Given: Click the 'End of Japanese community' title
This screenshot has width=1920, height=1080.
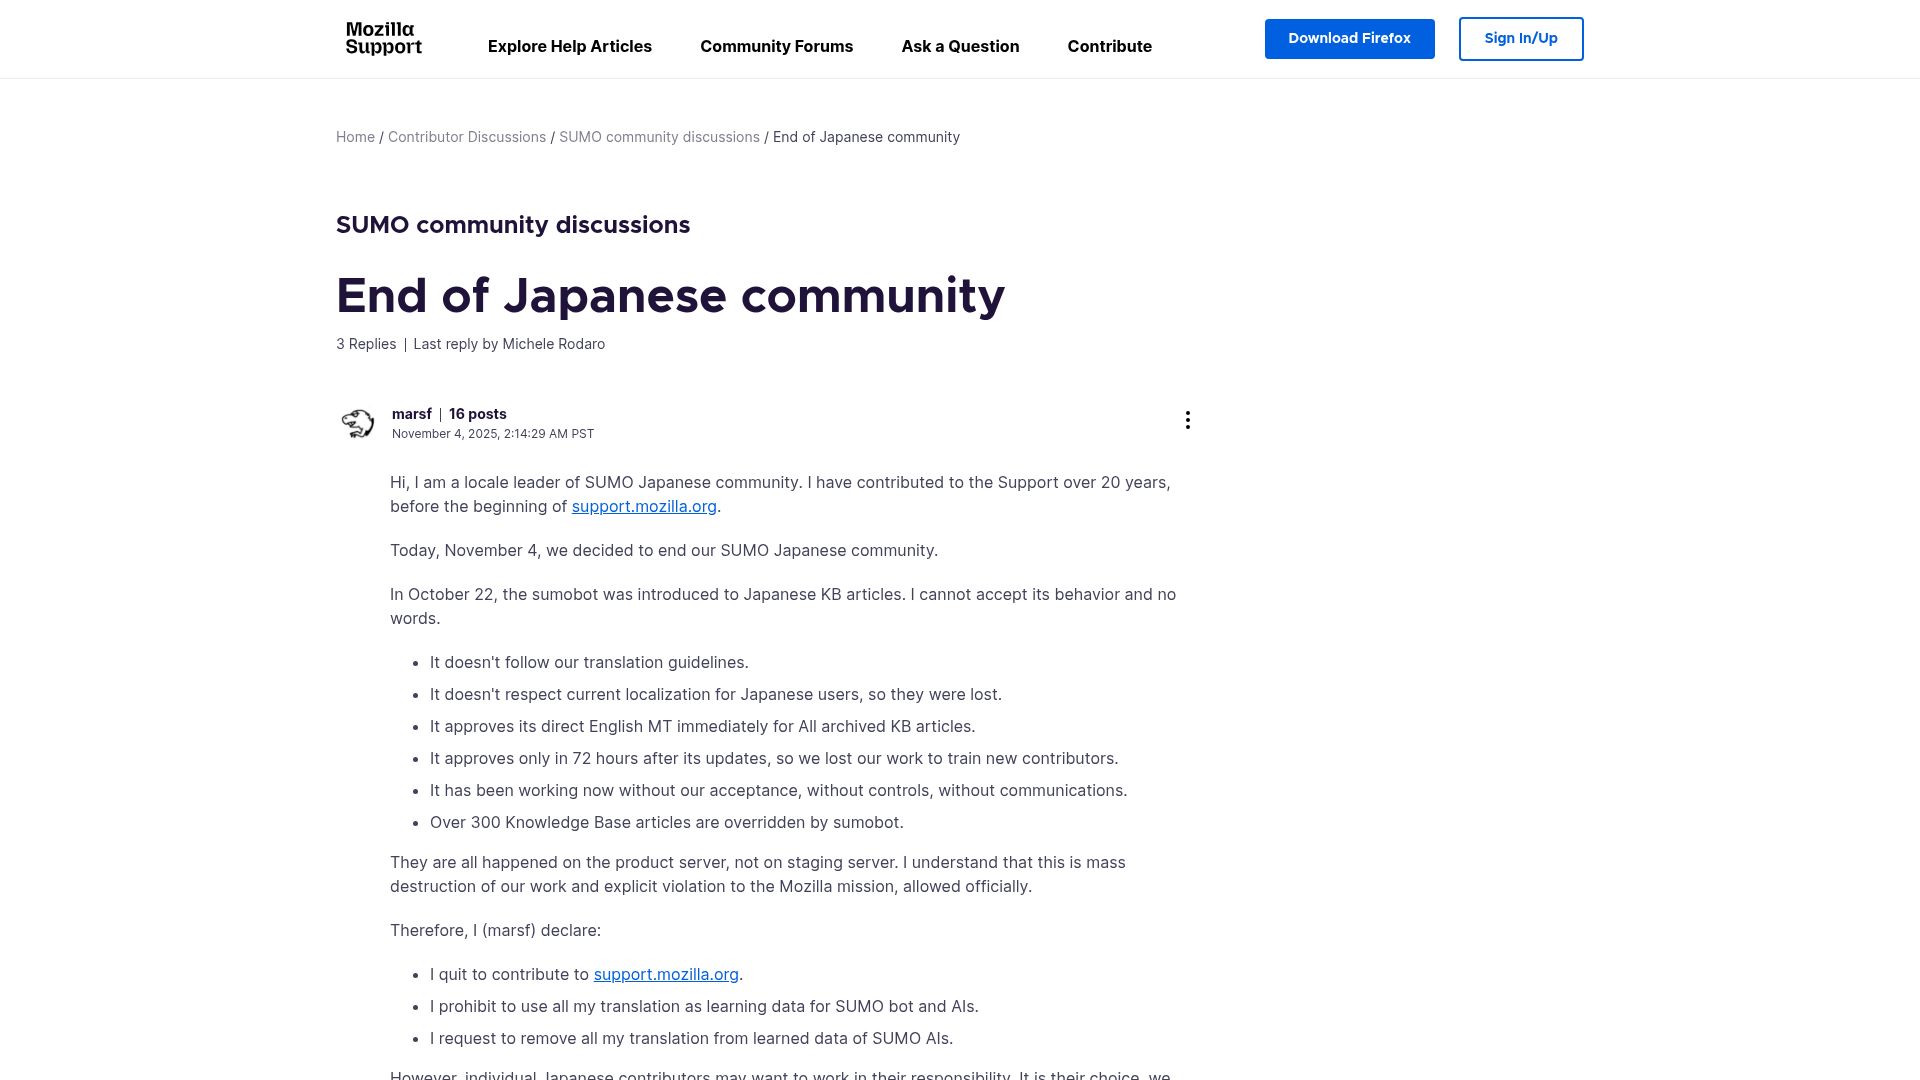Looking at the screenshot, I should [670, 296].
